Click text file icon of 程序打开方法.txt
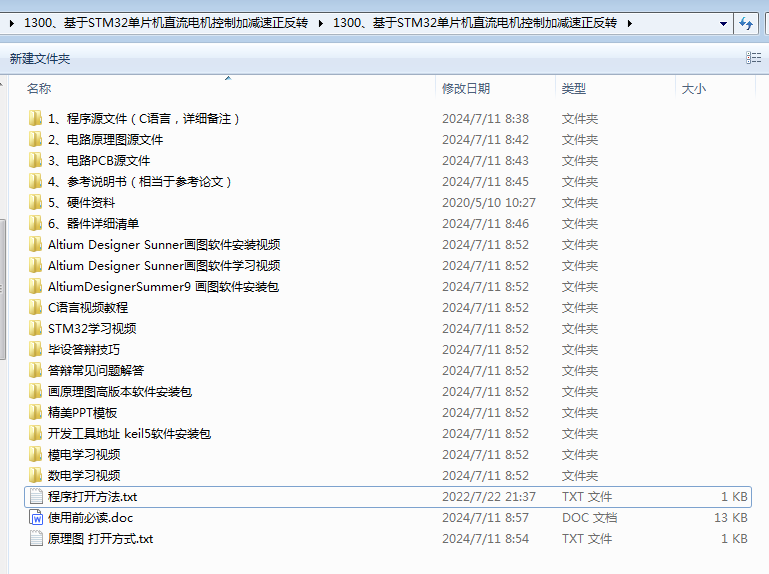 coord(36,496)
